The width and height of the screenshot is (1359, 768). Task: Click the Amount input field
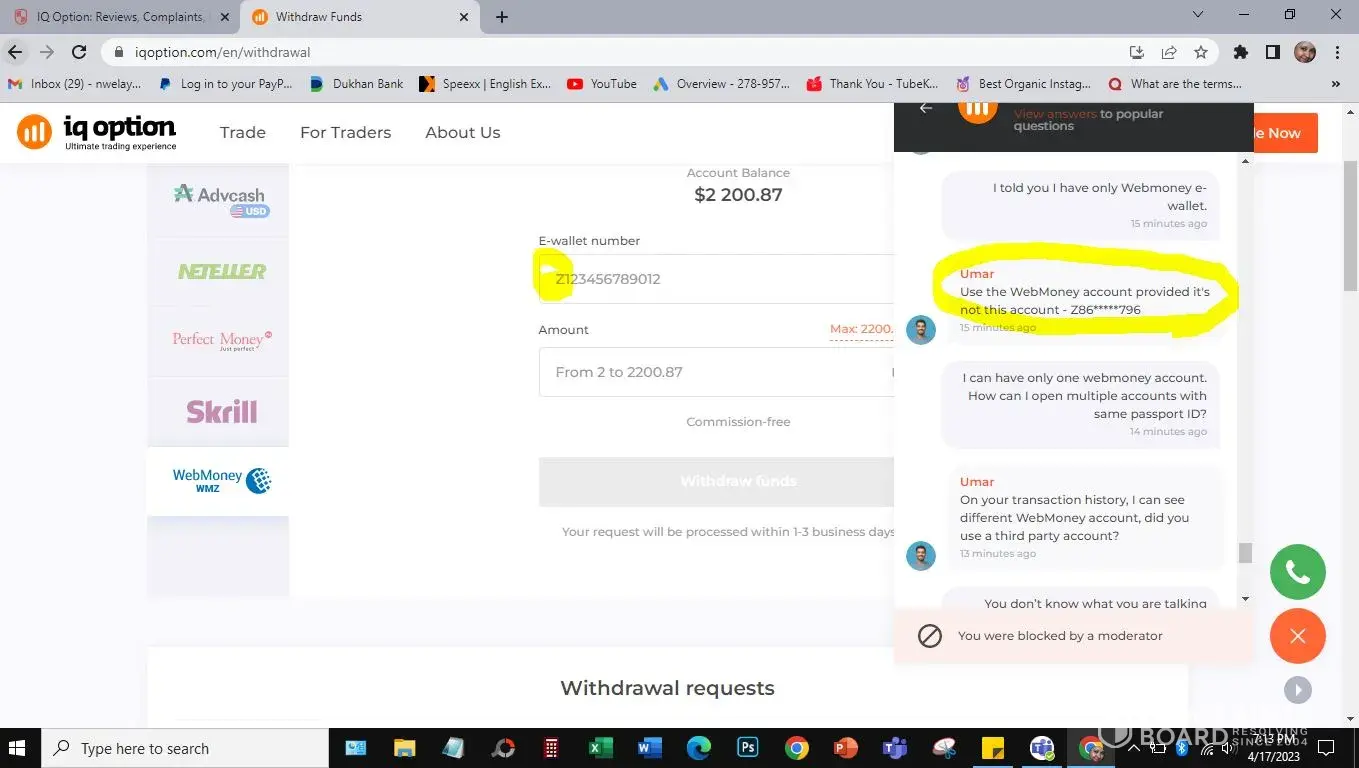(716, 372)
